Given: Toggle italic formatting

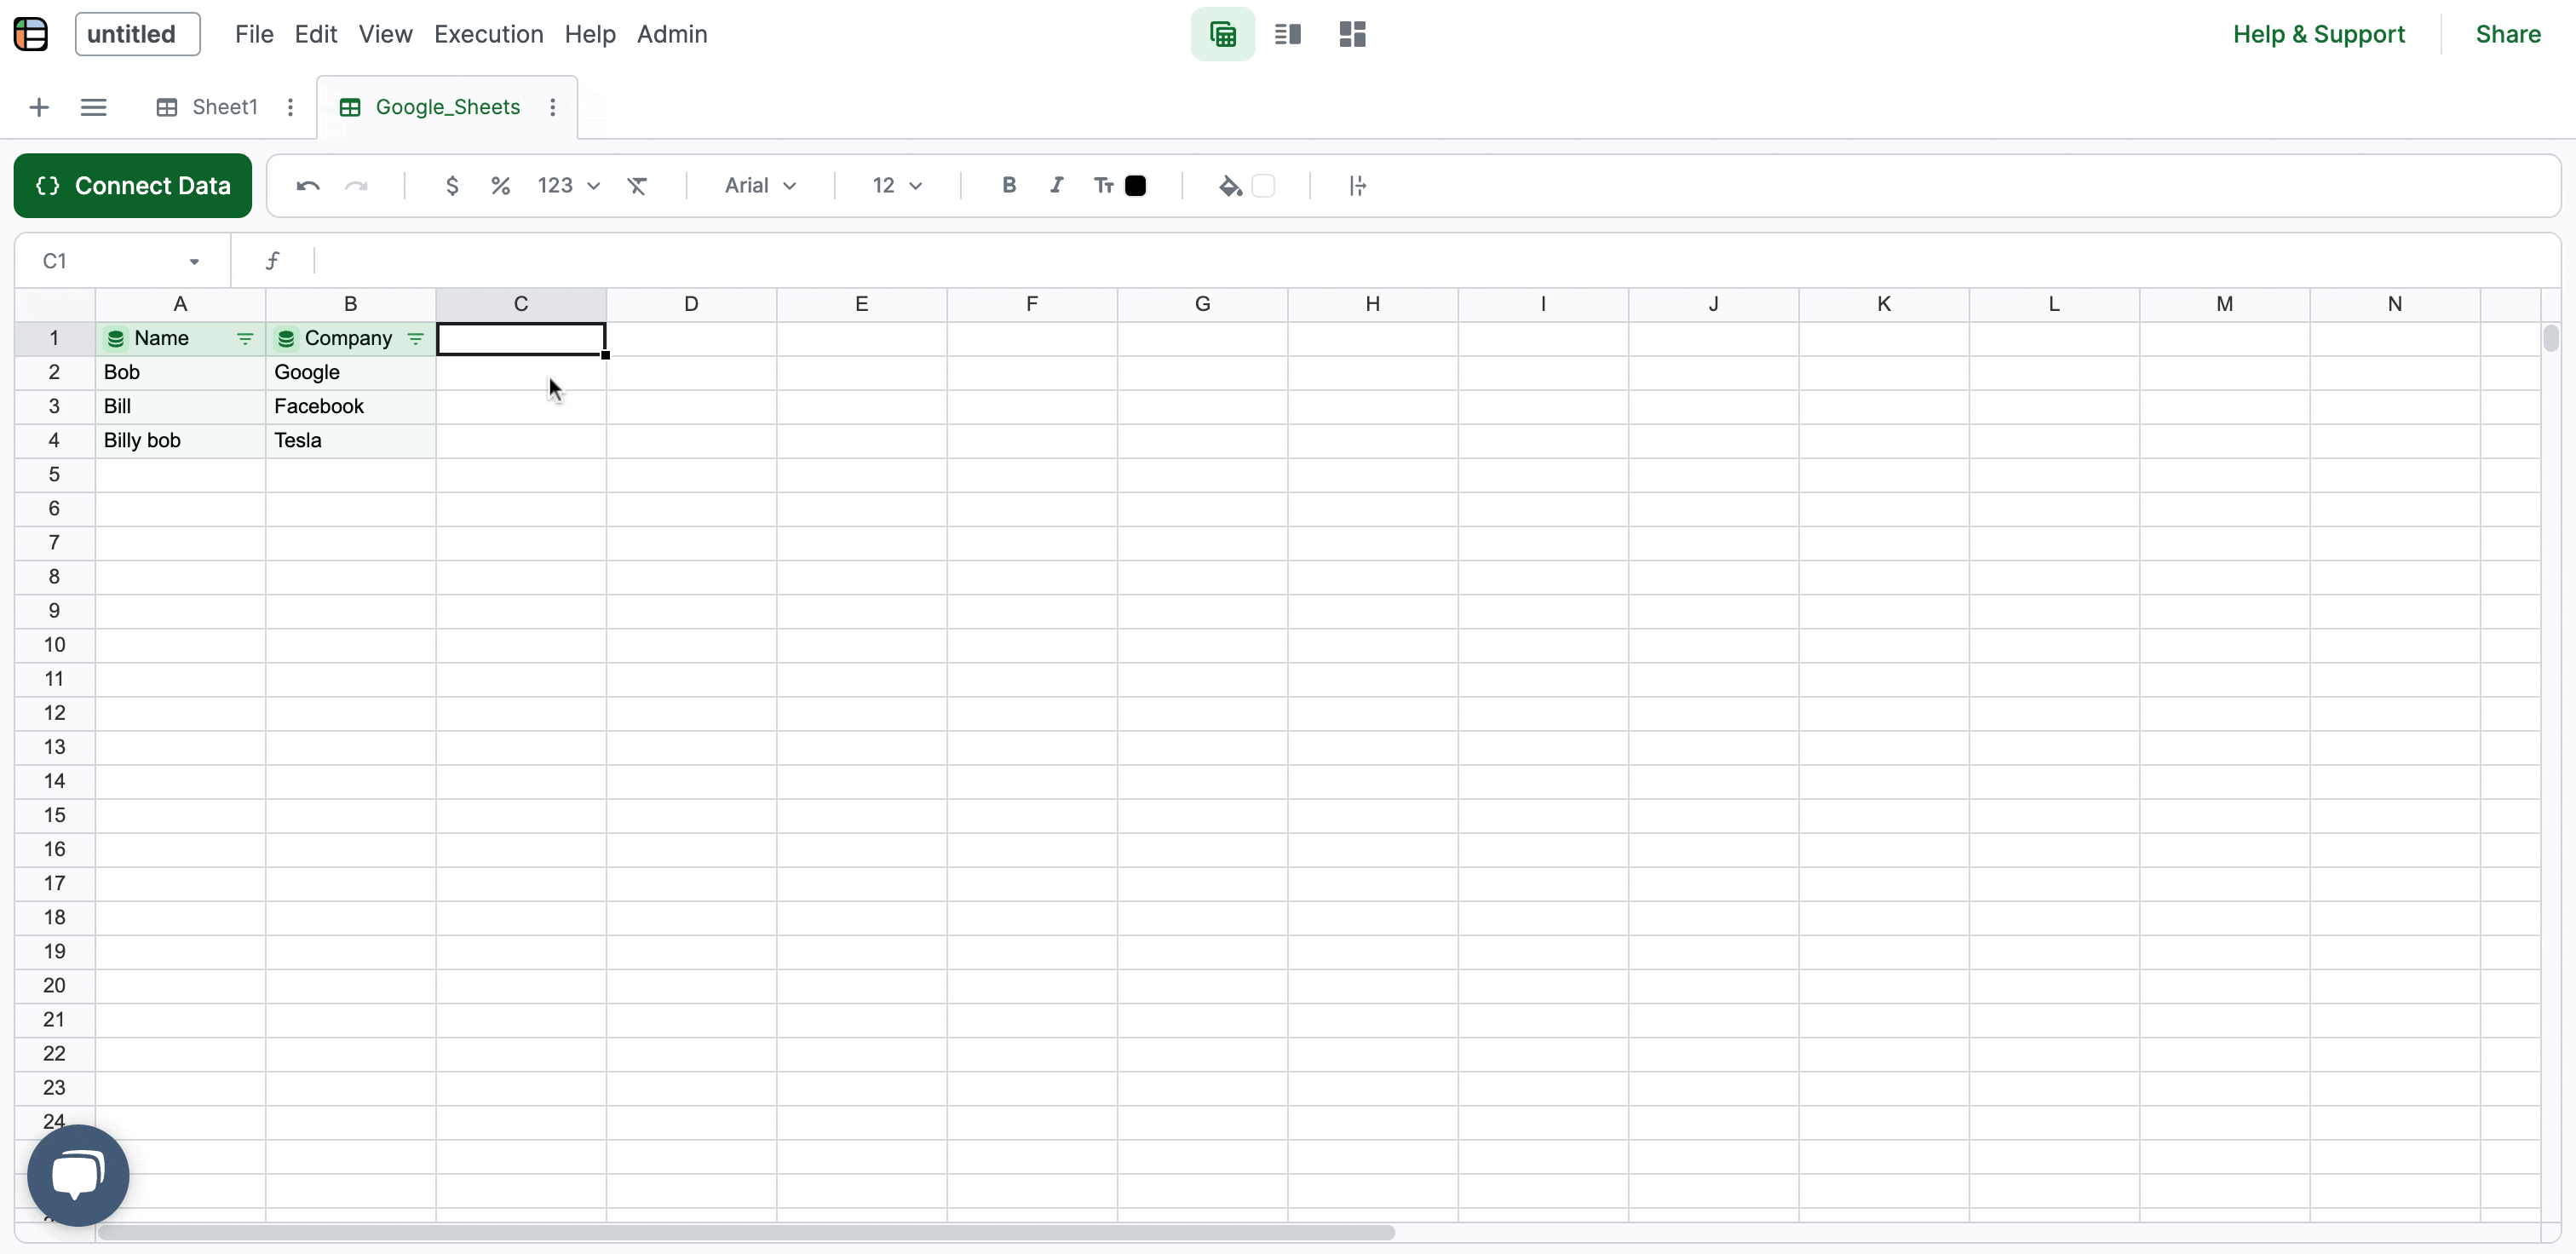Looking at the screenshot, I should (x=1056, y=185).
